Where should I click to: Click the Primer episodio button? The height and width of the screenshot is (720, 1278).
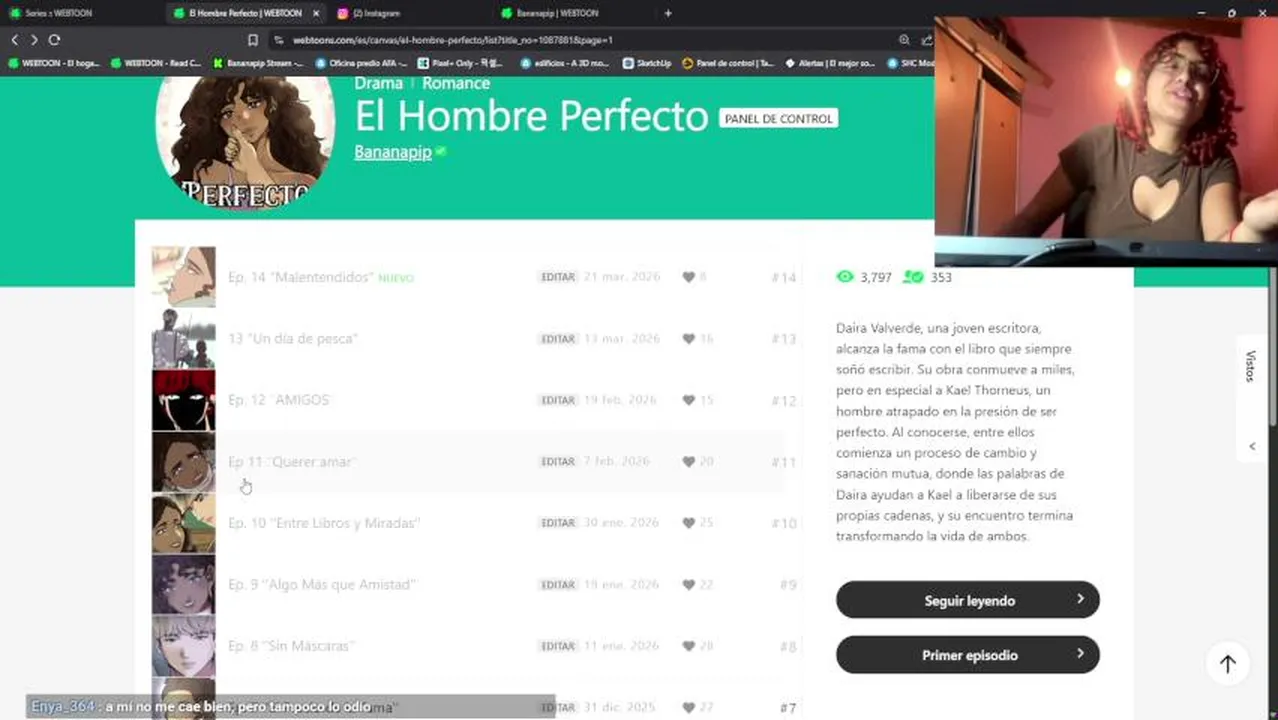pyautogui.click(x=967, y=655)
